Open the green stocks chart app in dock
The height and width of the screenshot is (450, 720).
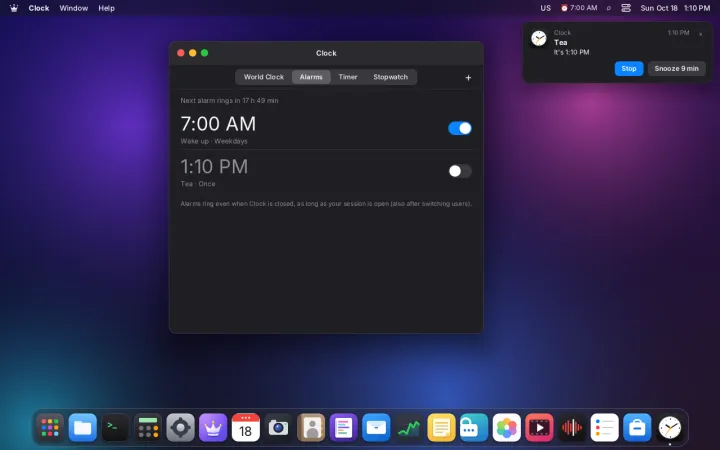point(409,428)
